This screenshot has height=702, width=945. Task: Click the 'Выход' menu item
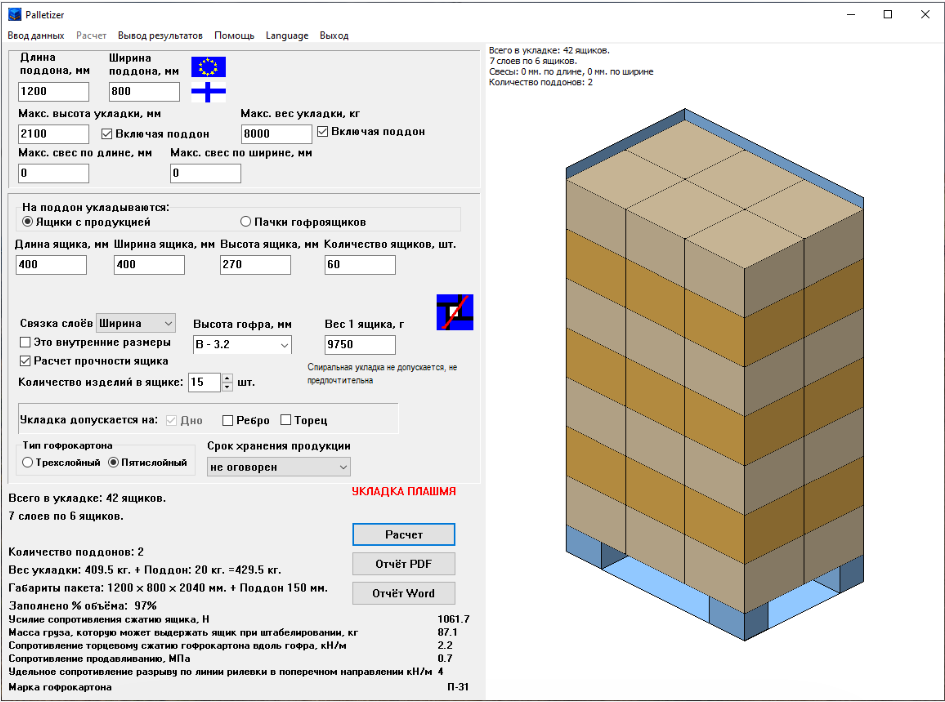point(334,36)
